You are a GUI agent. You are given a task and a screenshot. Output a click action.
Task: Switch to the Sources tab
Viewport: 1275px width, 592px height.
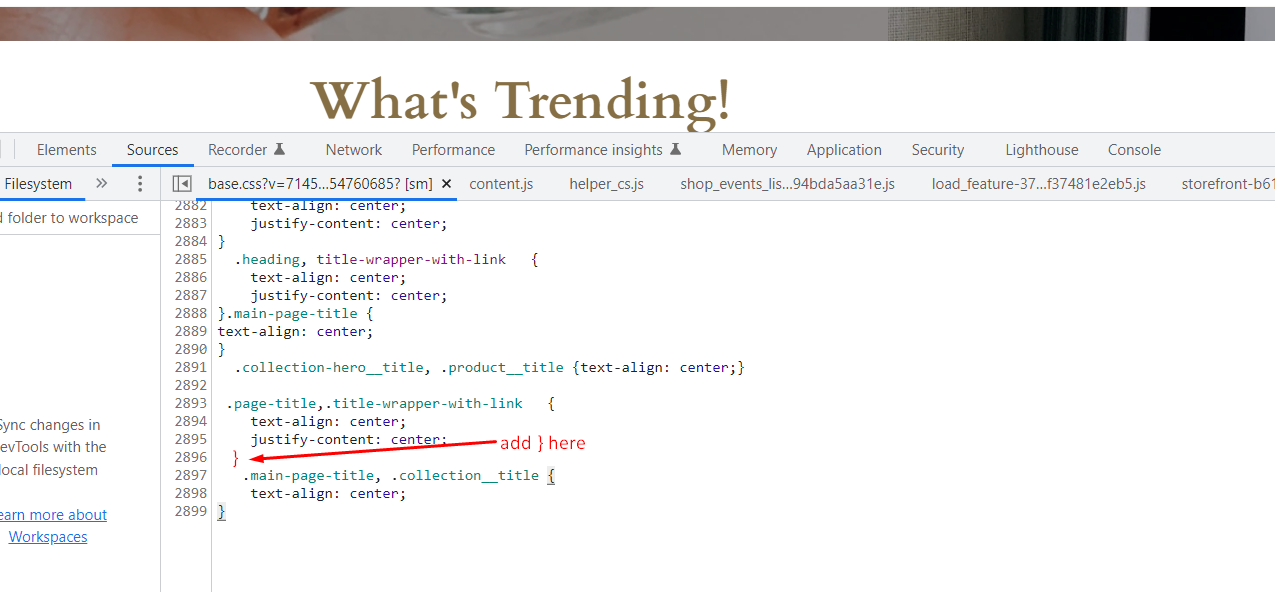point(152,150)
